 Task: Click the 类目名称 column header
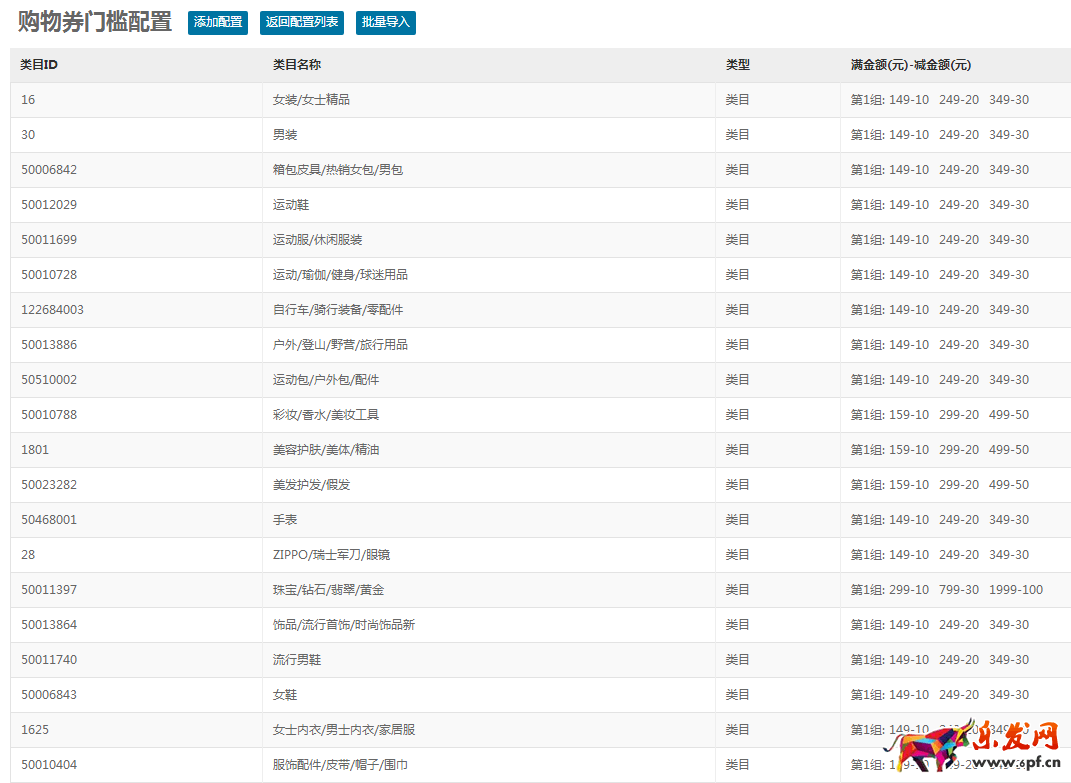coord(297,65)
